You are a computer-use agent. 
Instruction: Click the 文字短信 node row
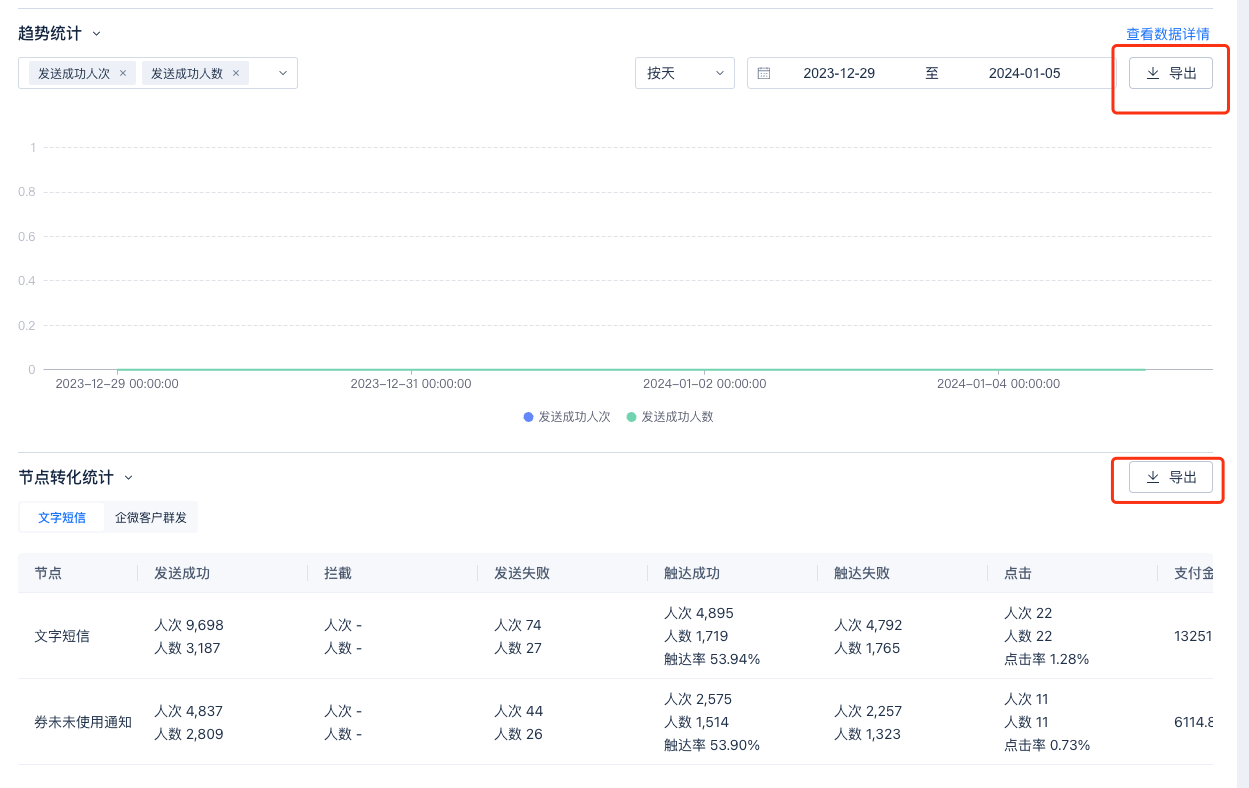pyautogui.click(x=62, y=636)
